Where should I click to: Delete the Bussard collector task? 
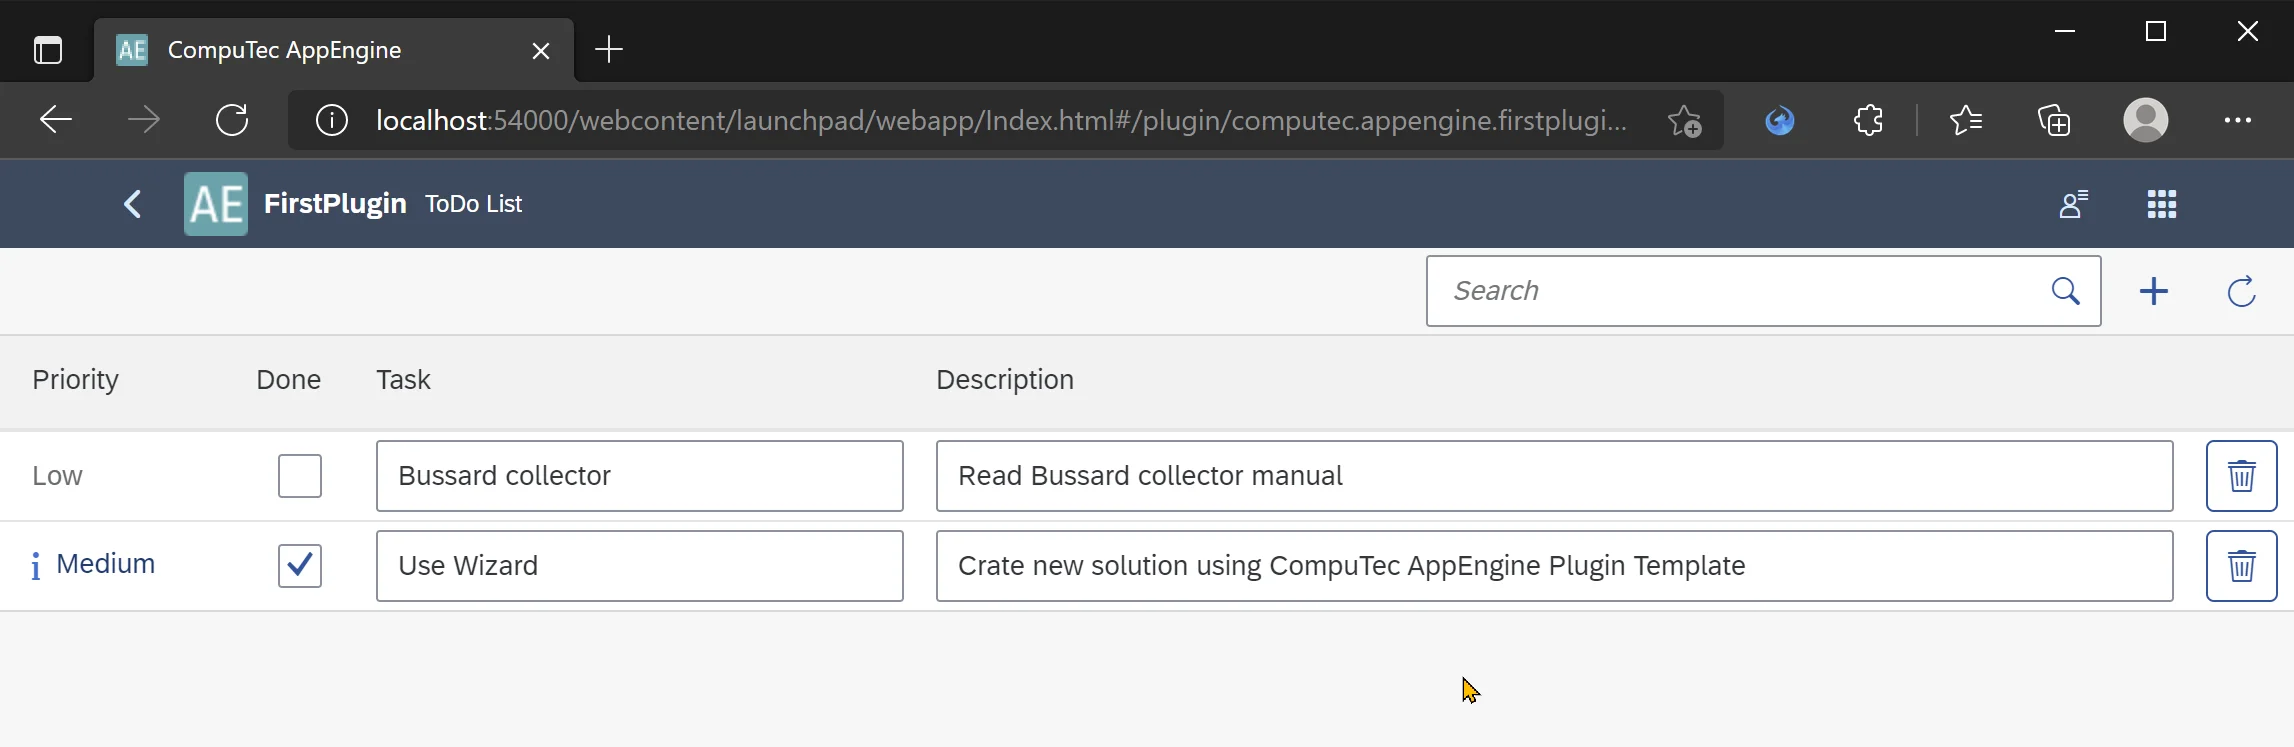[x=2241, y=476]
